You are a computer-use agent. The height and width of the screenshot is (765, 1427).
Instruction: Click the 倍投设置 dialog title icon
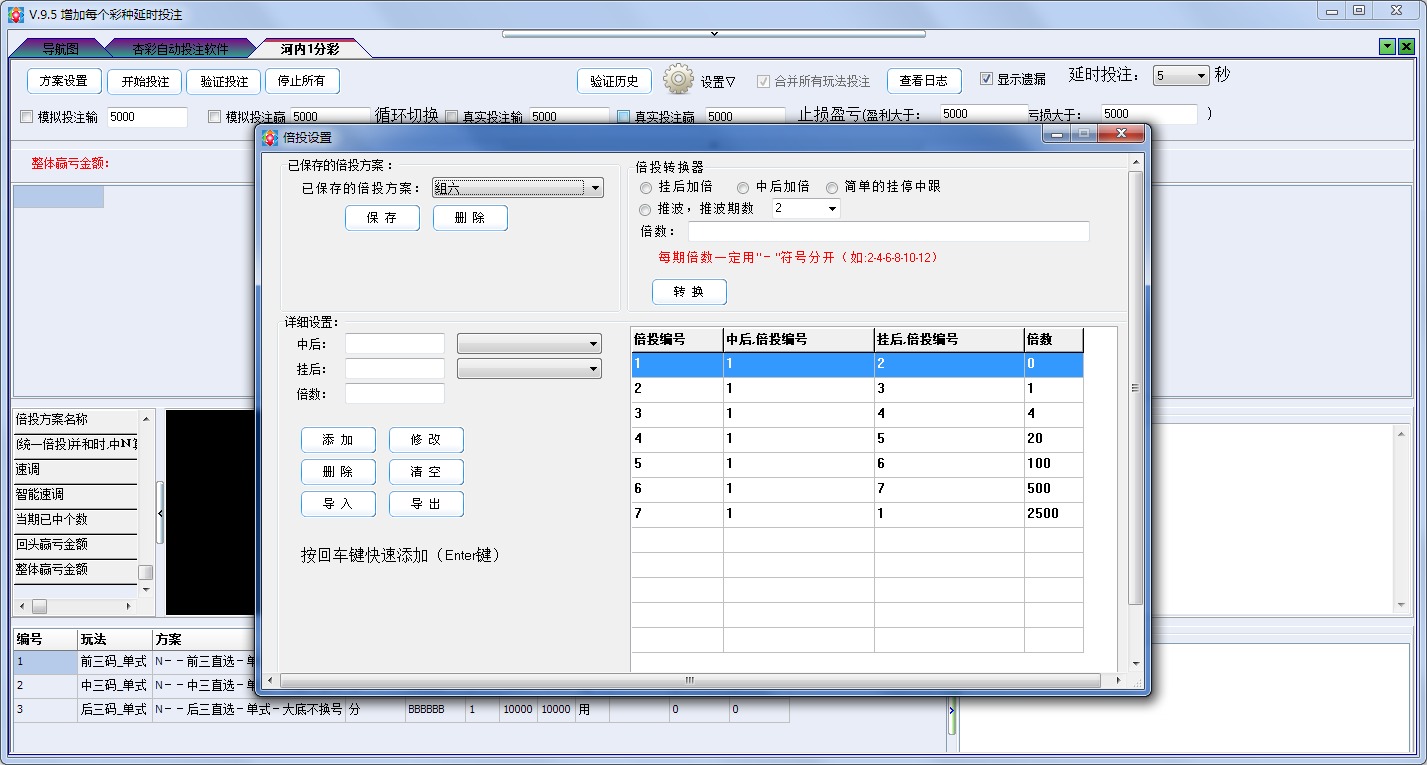click(x=270, y=137)
